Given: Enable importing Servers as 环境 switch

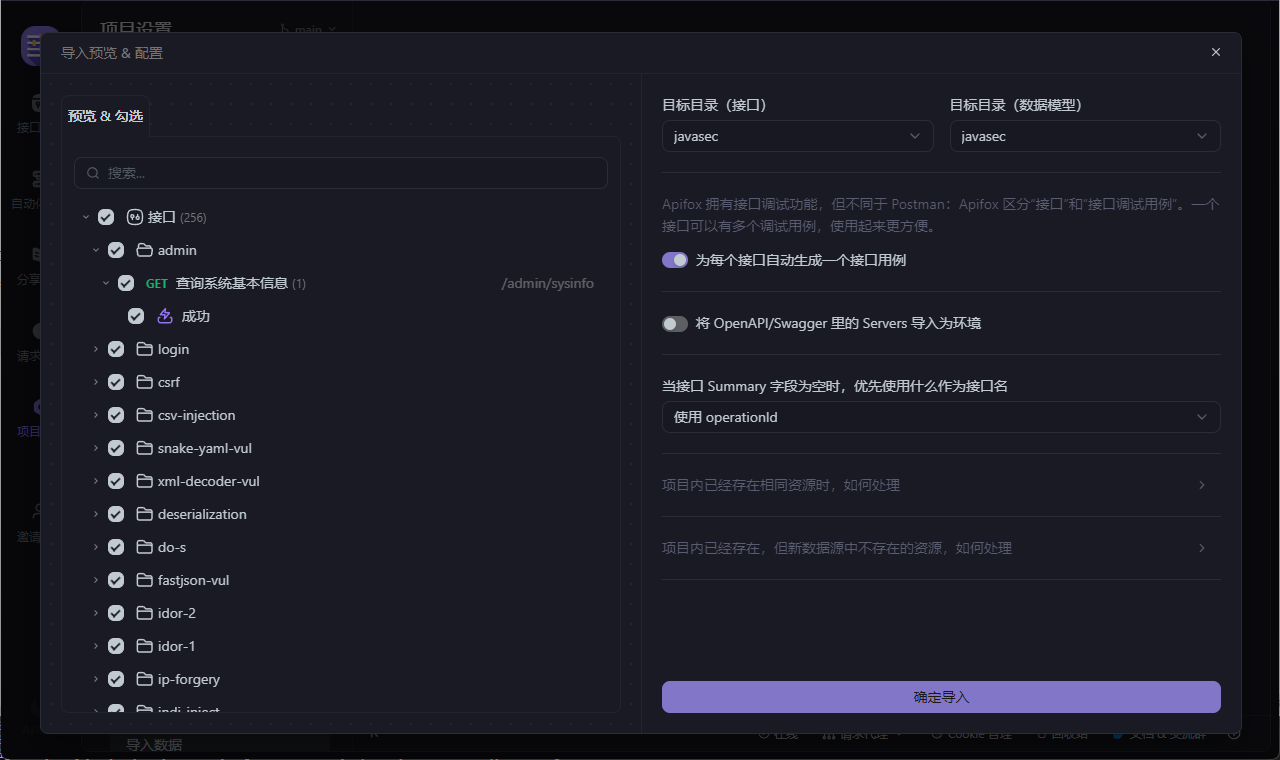Looking at the screenshot, I should [x=675, y=324].
